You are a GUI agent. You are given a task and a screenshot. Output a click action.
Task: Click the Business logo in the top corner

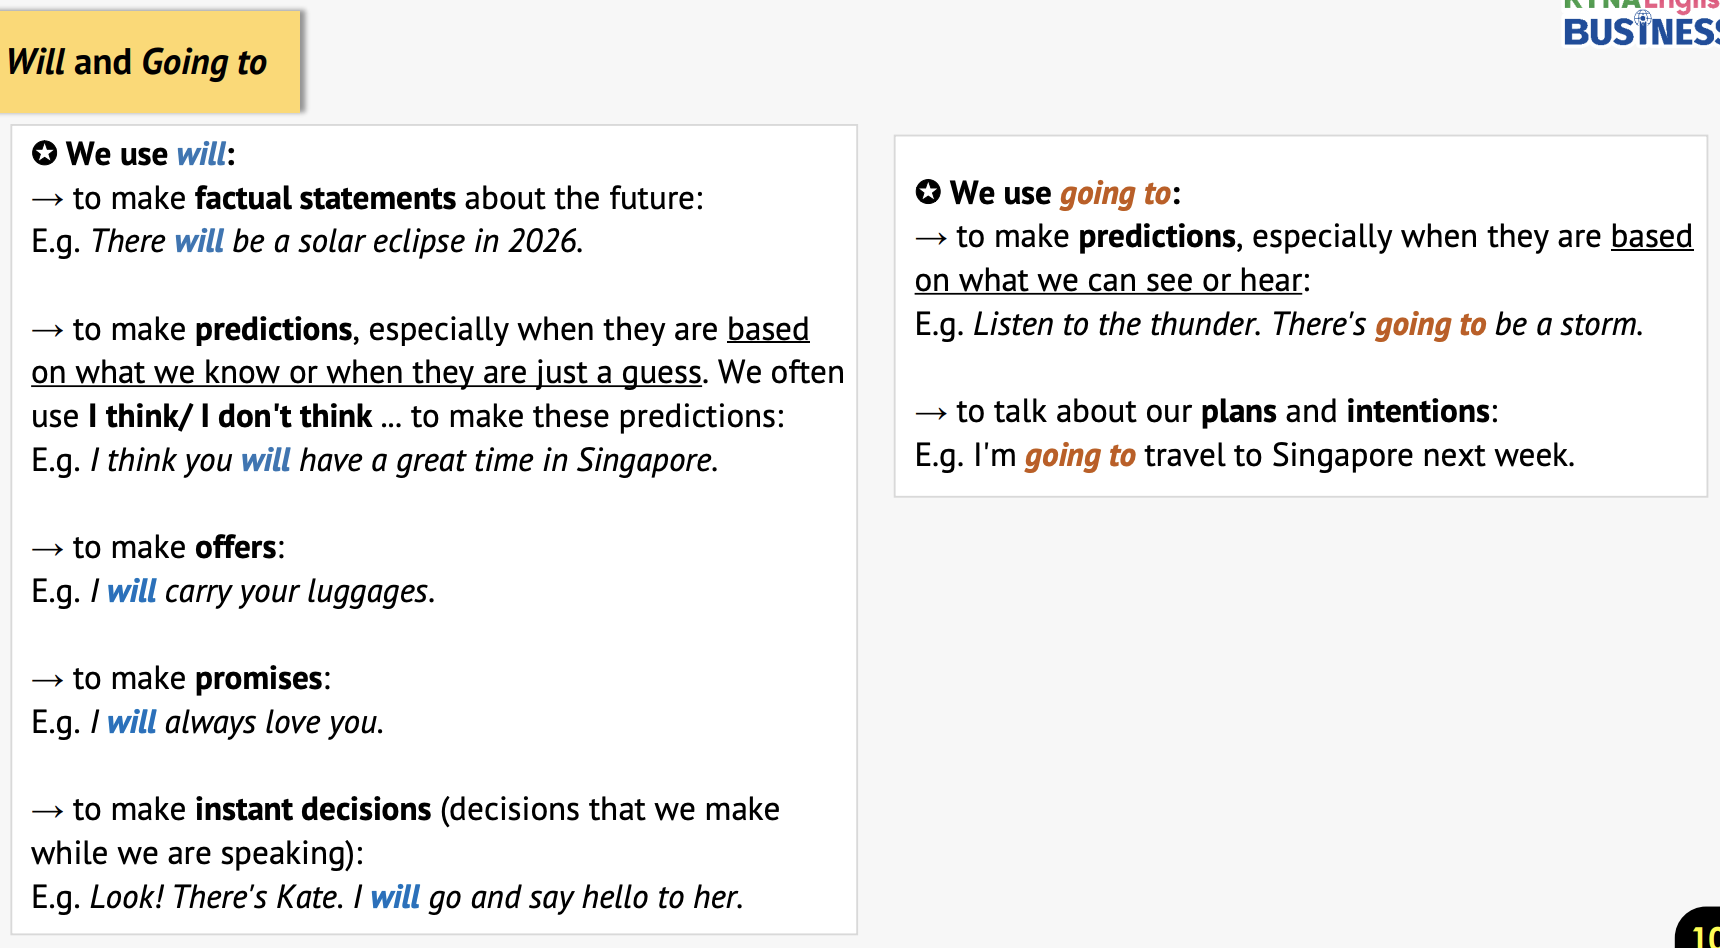(x=1642, y=26)
